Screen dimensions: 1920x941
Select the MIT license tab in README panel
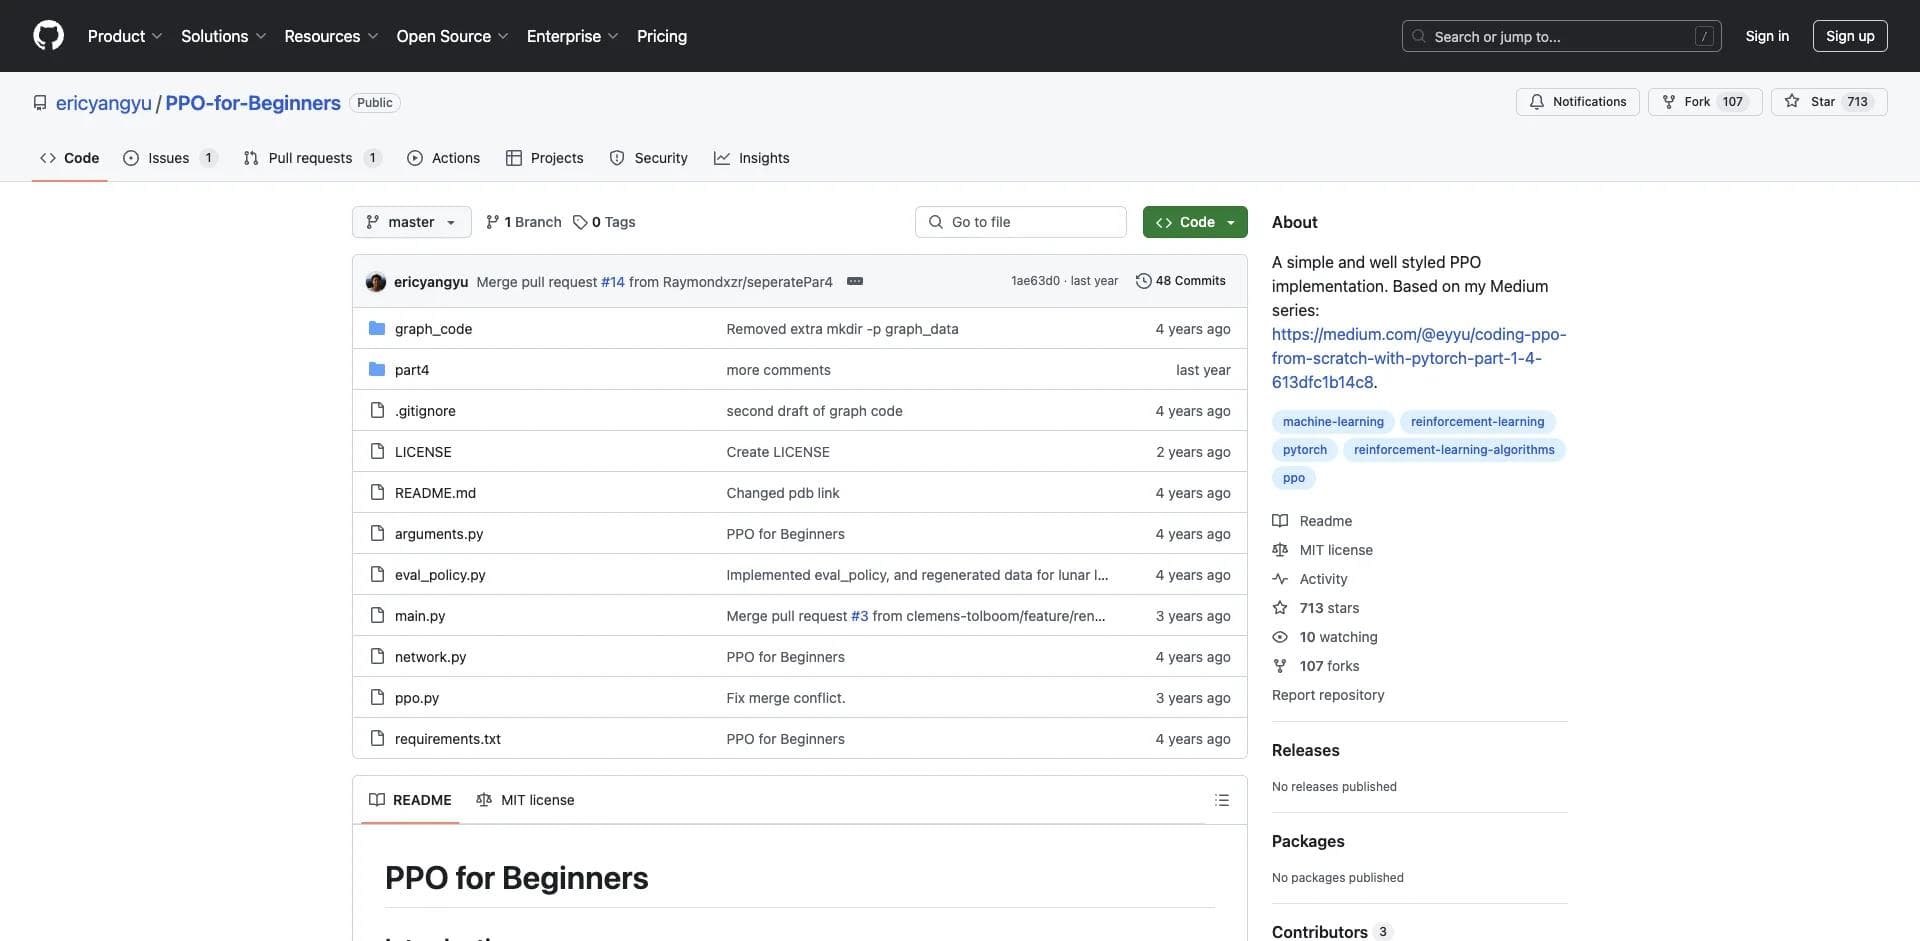525,800
